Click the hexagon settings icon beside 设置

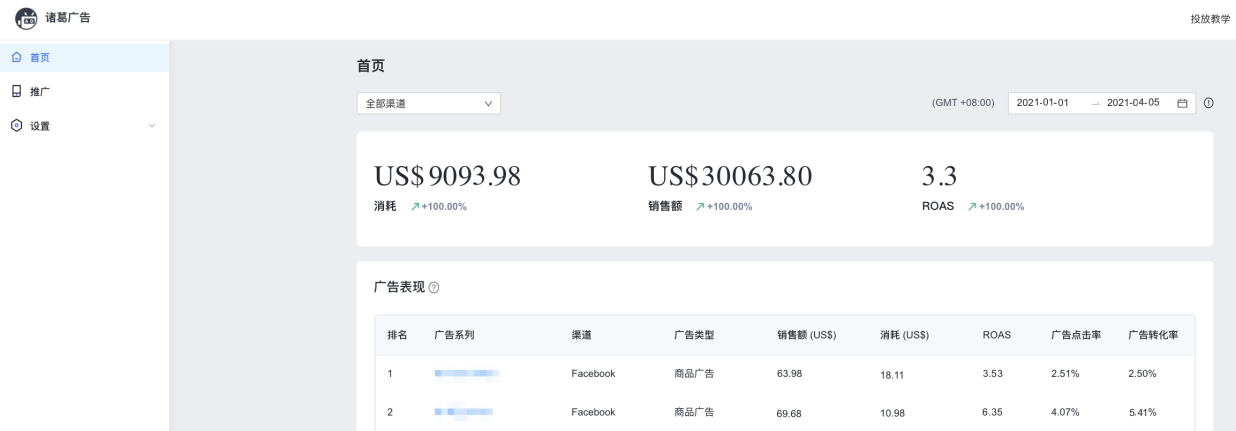click(x=15, y=126)
